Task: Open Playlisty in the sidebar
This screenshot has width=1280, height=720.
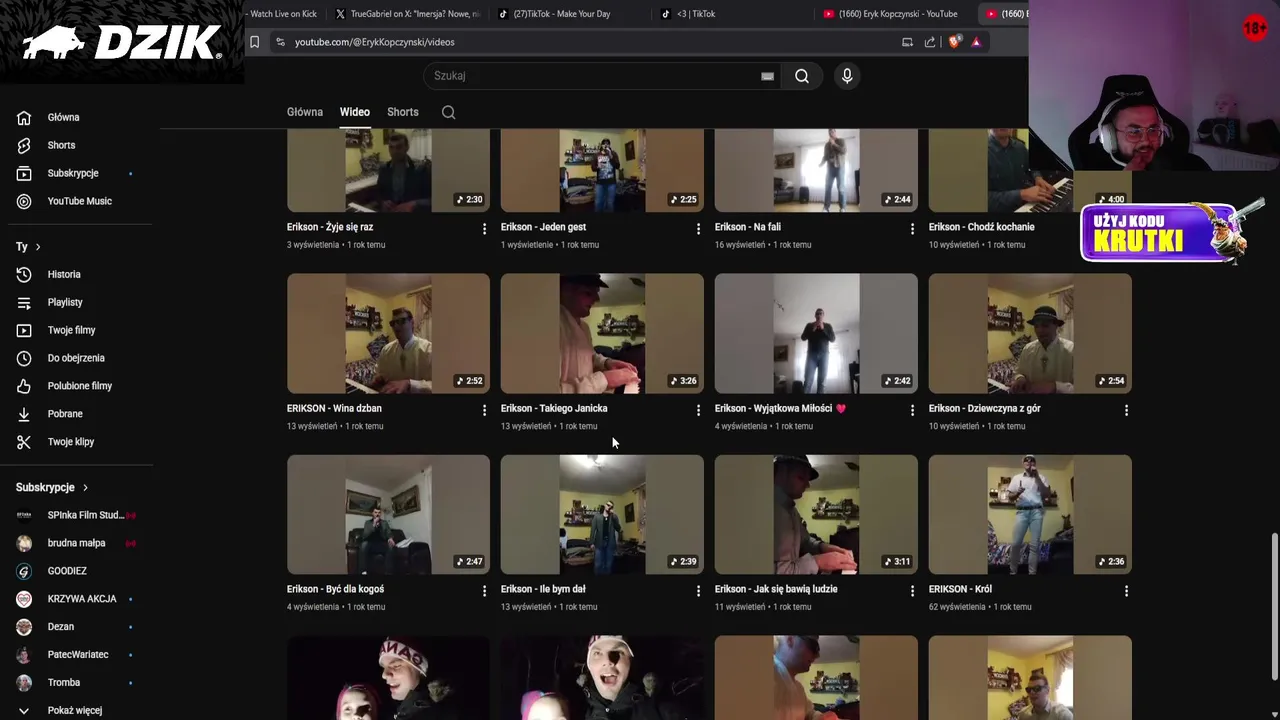Action: [65, 302]
